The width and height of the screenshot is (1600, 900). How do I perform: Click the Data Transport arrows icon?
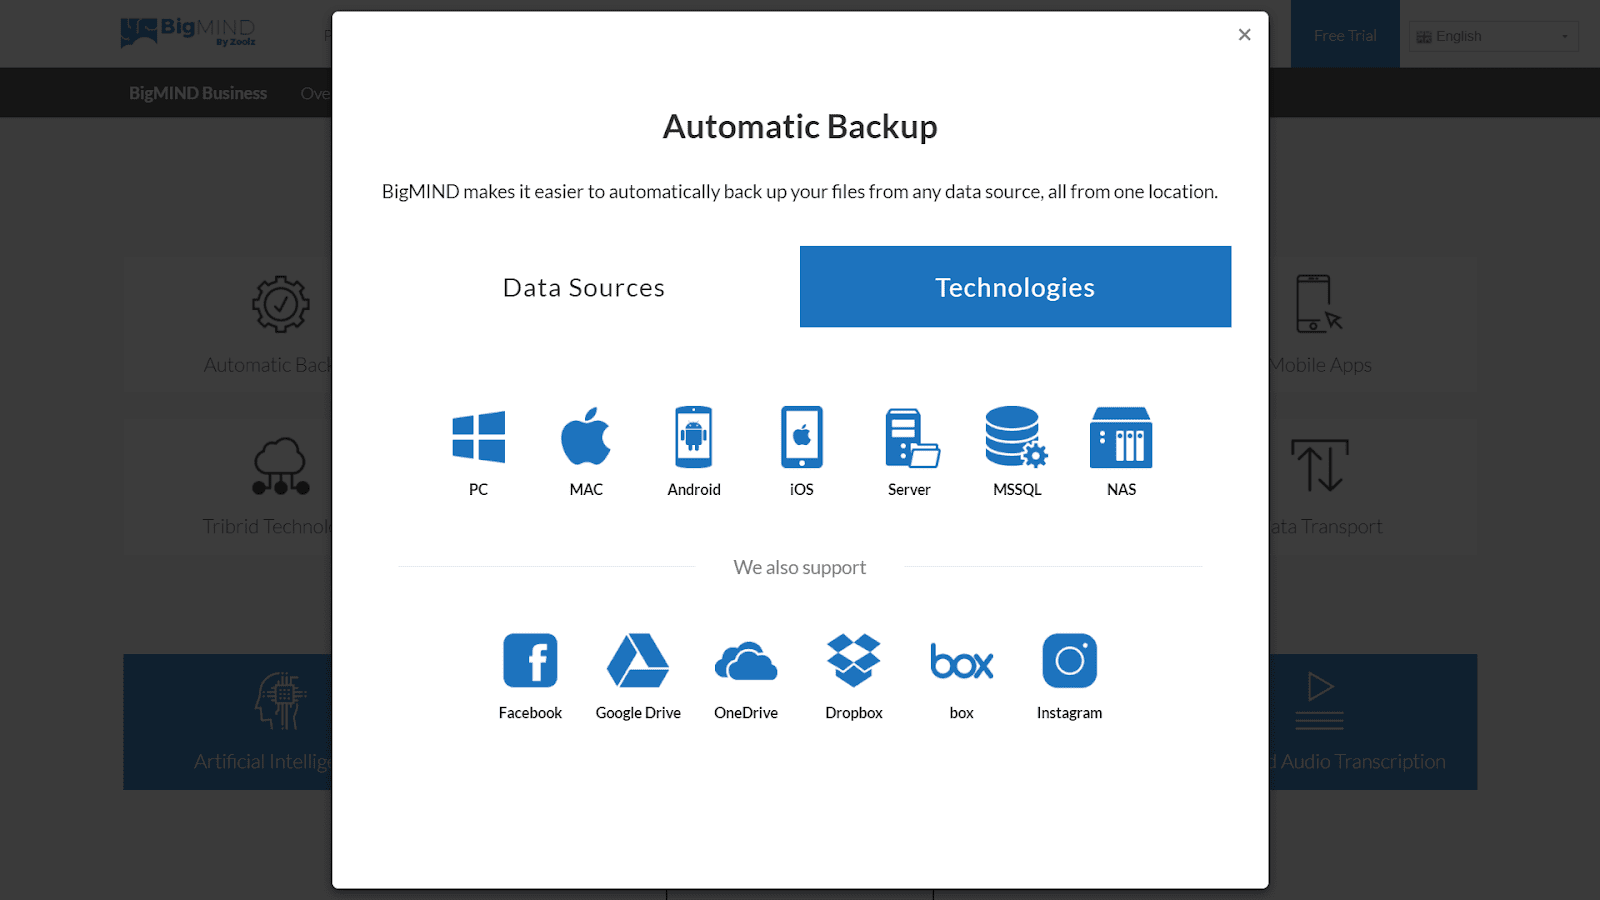click(1320, 465)
